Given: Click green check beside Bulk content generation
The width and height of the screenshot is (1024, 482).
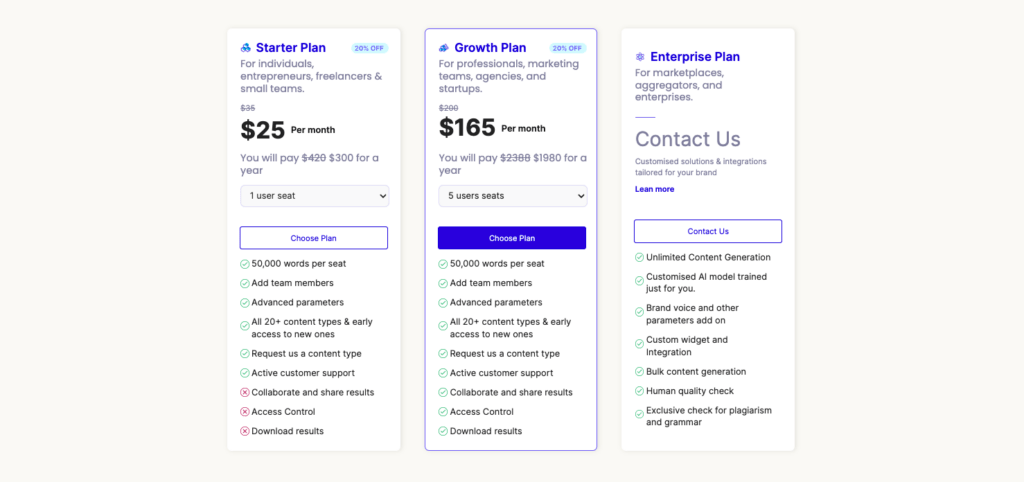Looking at the screenshot, I should pyautogui.click(x=639, y=372).
